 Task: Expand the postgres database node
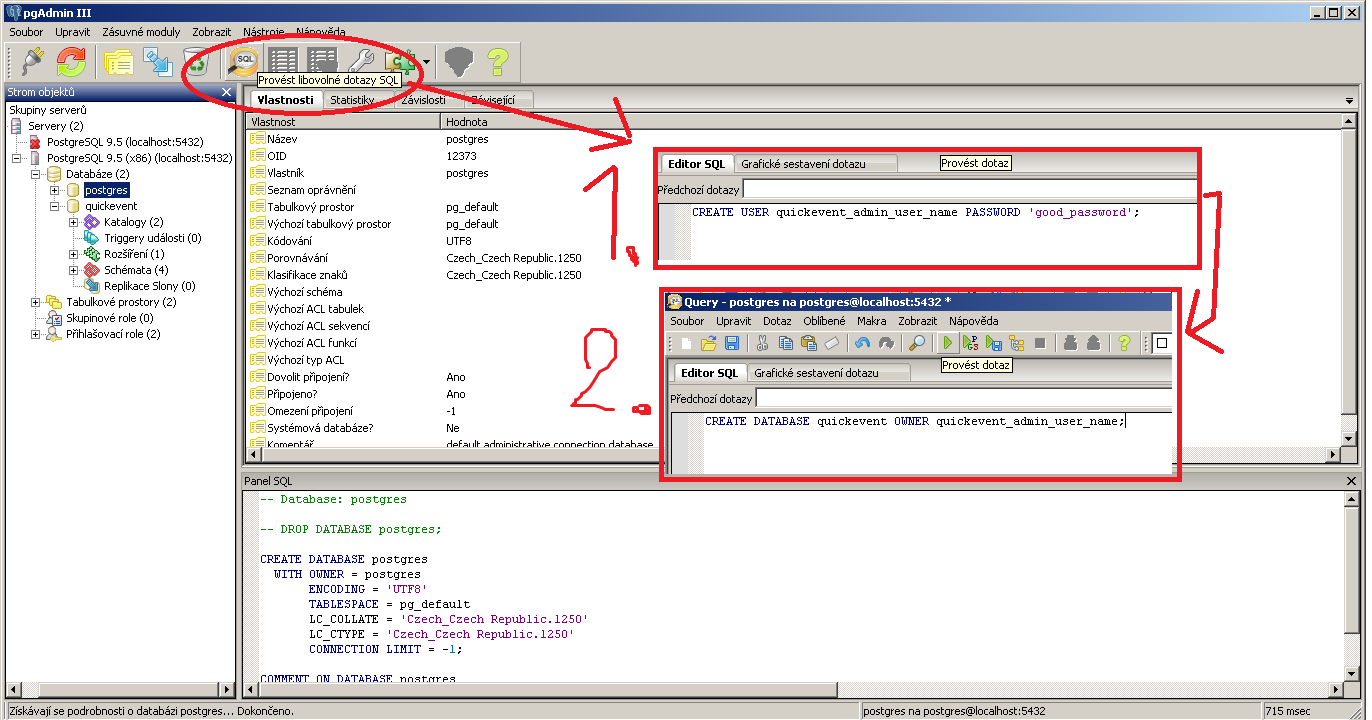click(x=54, y=190)
